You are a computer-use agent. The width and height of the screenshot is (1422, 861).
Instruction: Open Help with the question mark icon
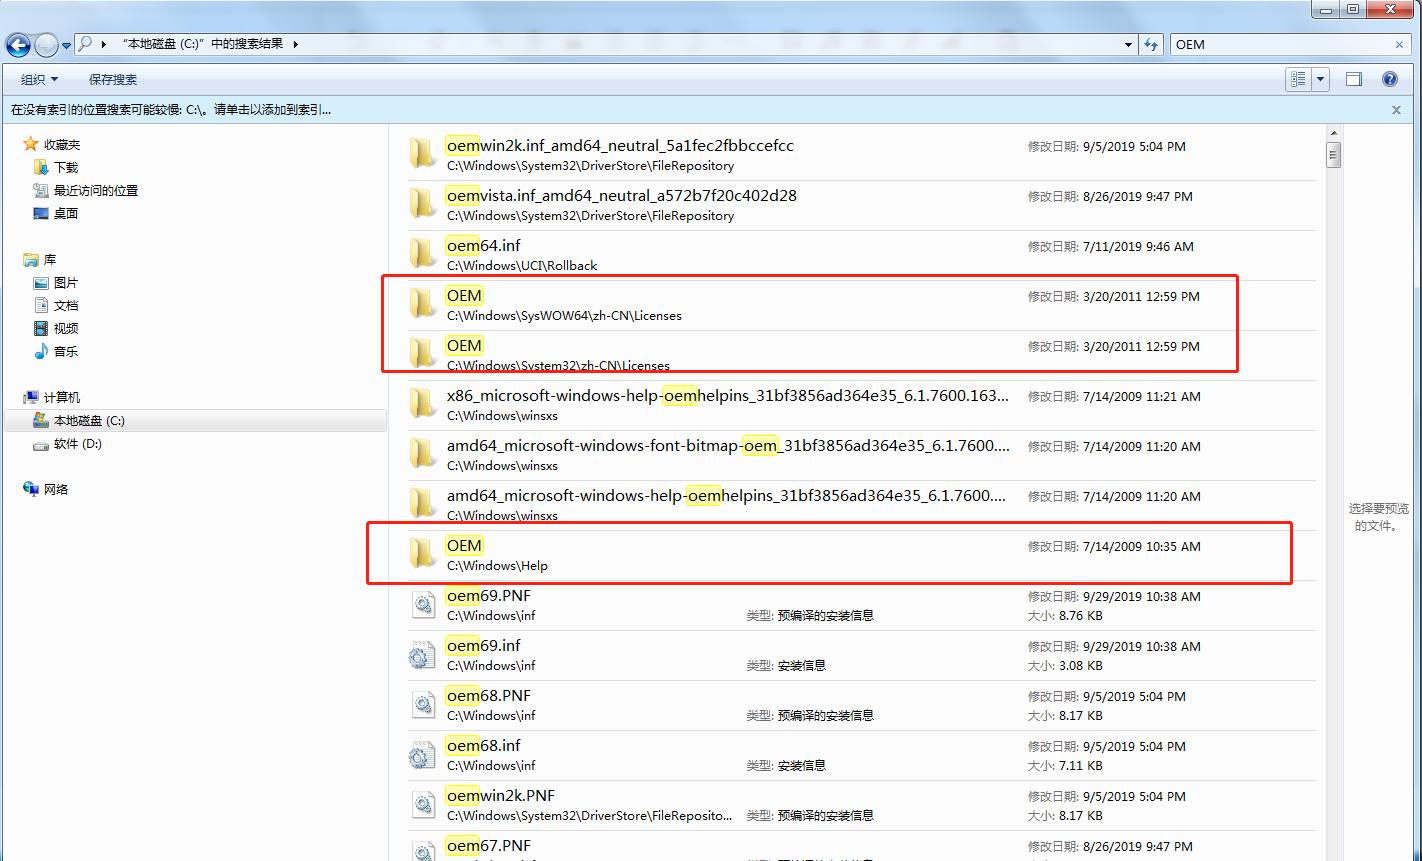tap(1389, 79)
